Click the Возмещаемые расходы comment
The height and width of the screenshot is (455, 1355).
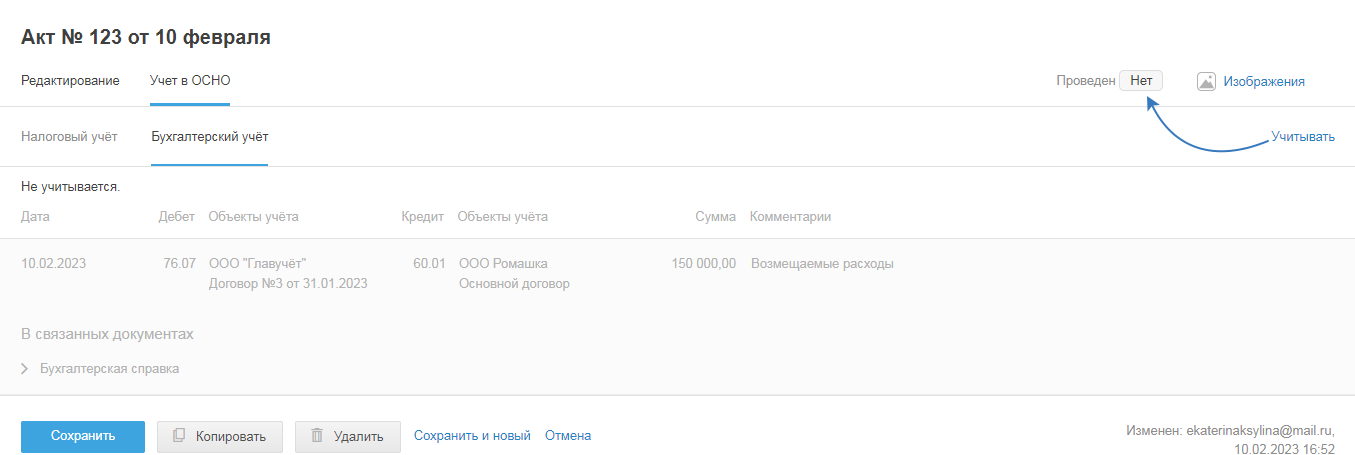[822, 264]
